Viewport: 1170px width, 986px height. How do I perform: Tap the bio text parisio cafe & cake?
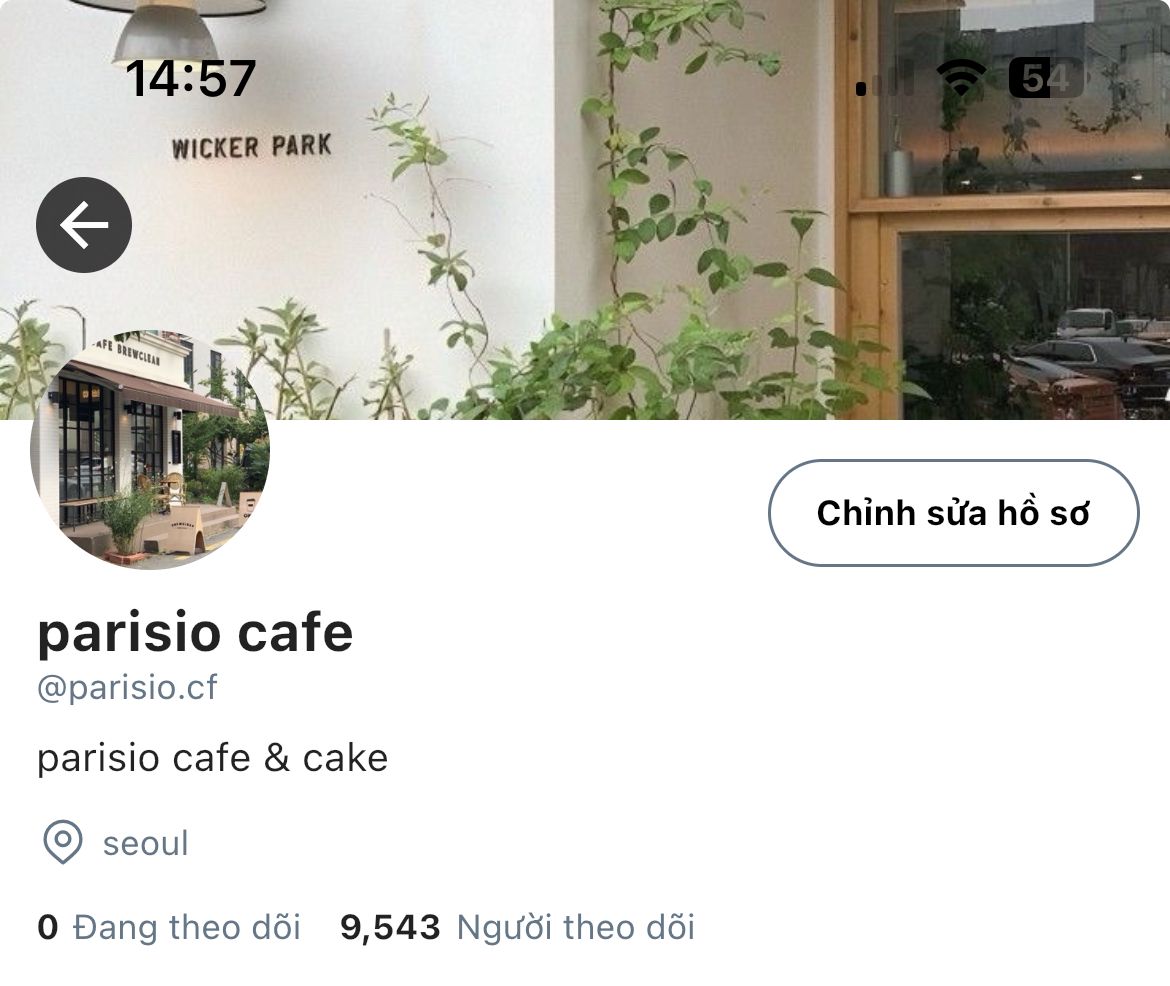tap(213, 759)
